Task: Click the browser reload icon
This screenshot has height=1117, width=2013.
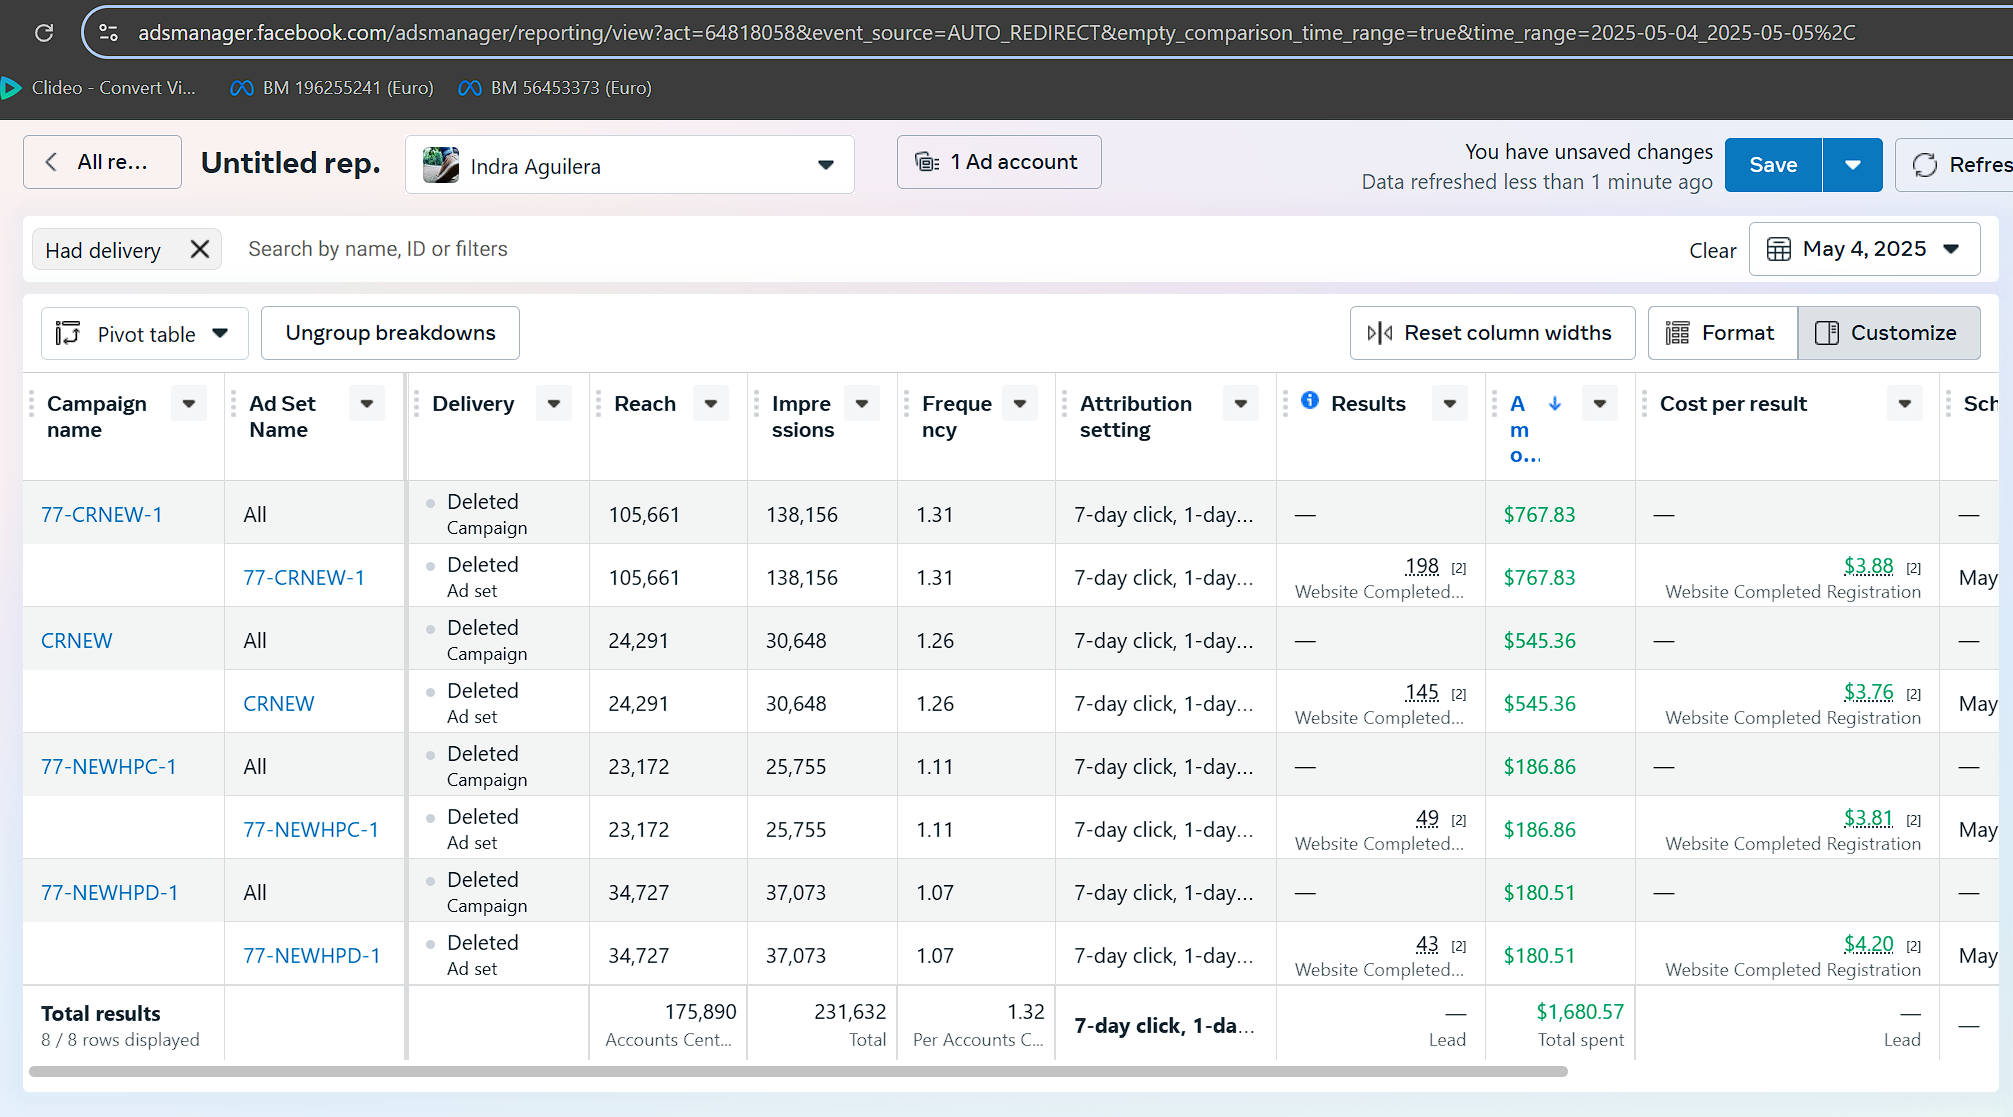Action: click(44, 33)
